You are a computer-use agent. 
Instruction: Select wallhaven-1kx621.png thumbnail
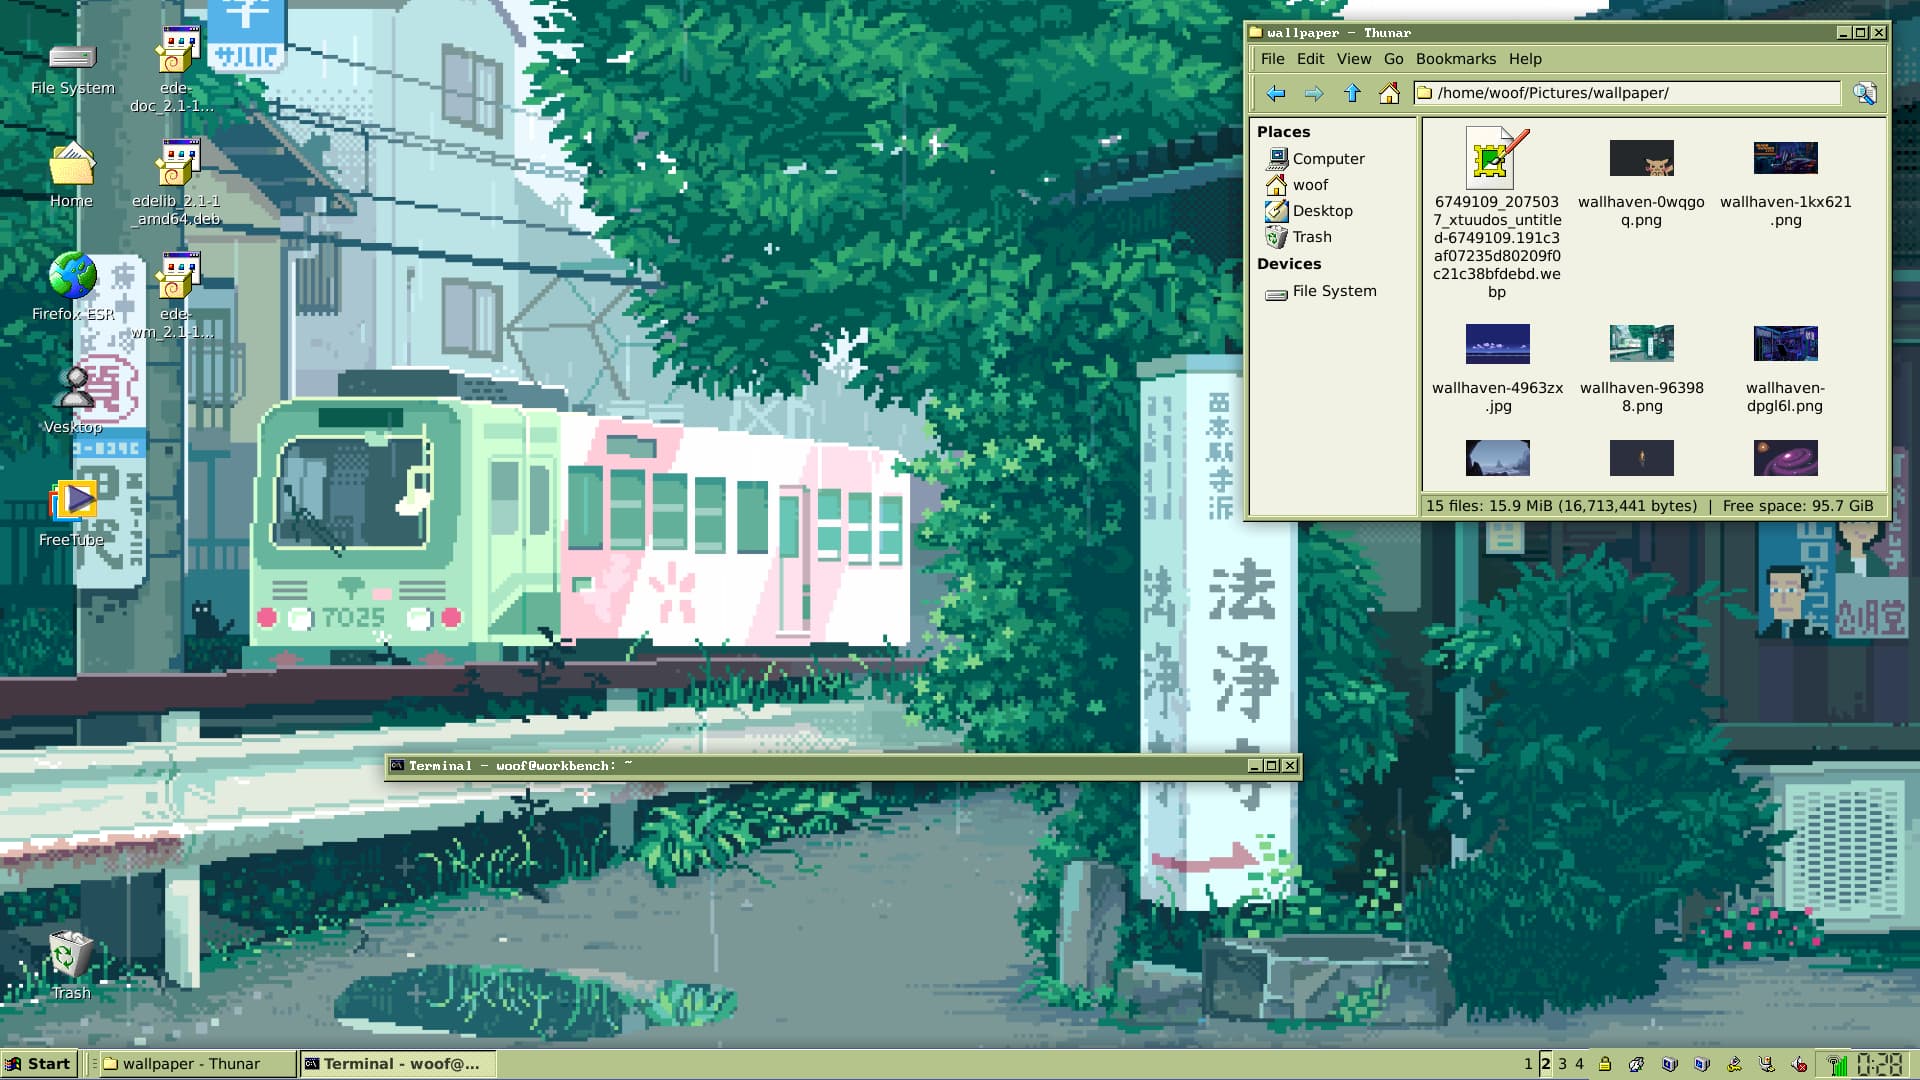1785,158
